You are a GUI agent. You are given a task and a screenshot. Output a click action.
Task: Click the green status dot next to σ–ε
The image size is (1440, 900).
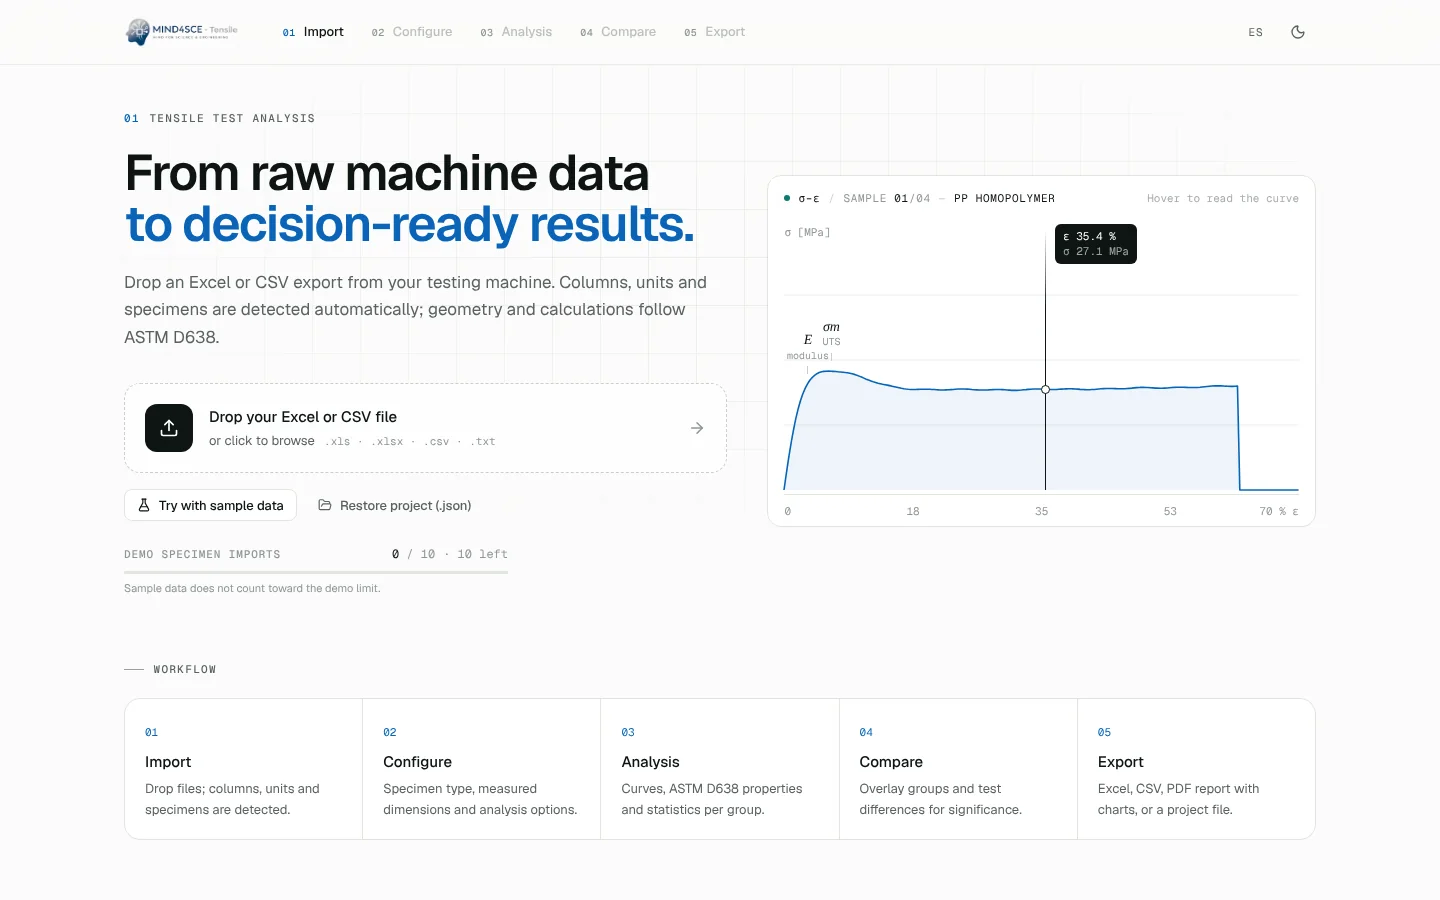787,198
